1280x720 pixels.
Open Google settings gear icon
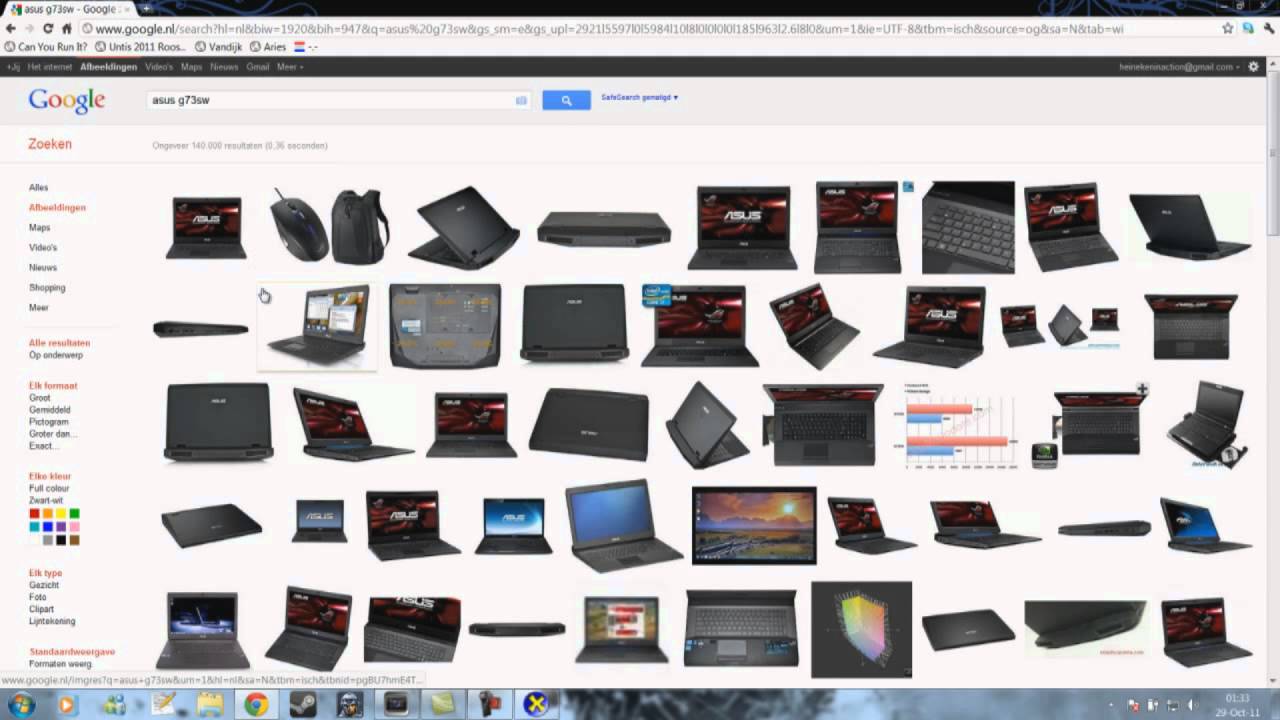click(x=1254, y=67)
